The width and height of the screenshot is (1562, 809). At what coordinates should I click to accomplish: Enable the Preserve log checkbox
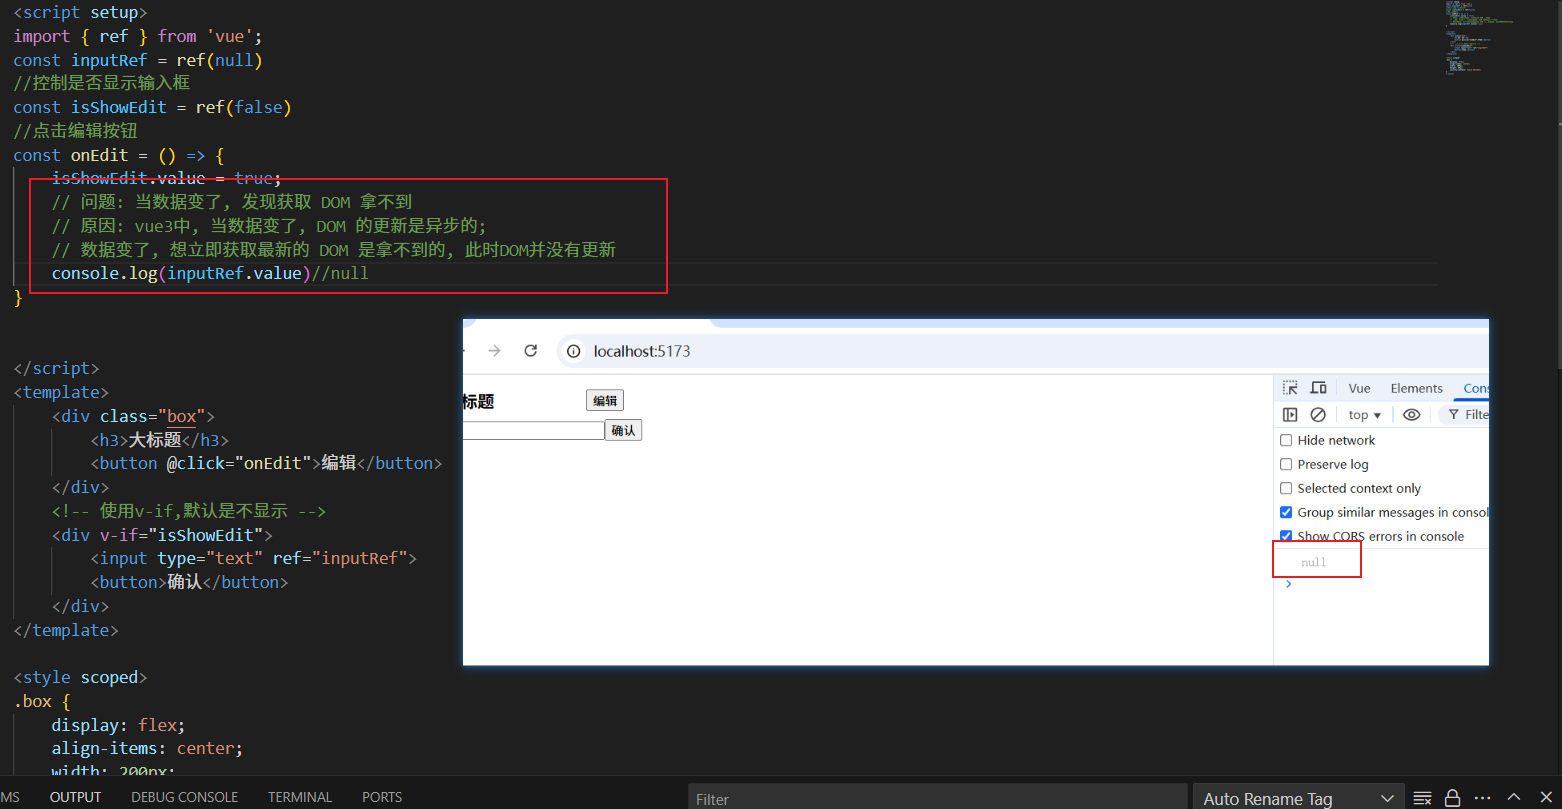click(x=1286, y=464)
